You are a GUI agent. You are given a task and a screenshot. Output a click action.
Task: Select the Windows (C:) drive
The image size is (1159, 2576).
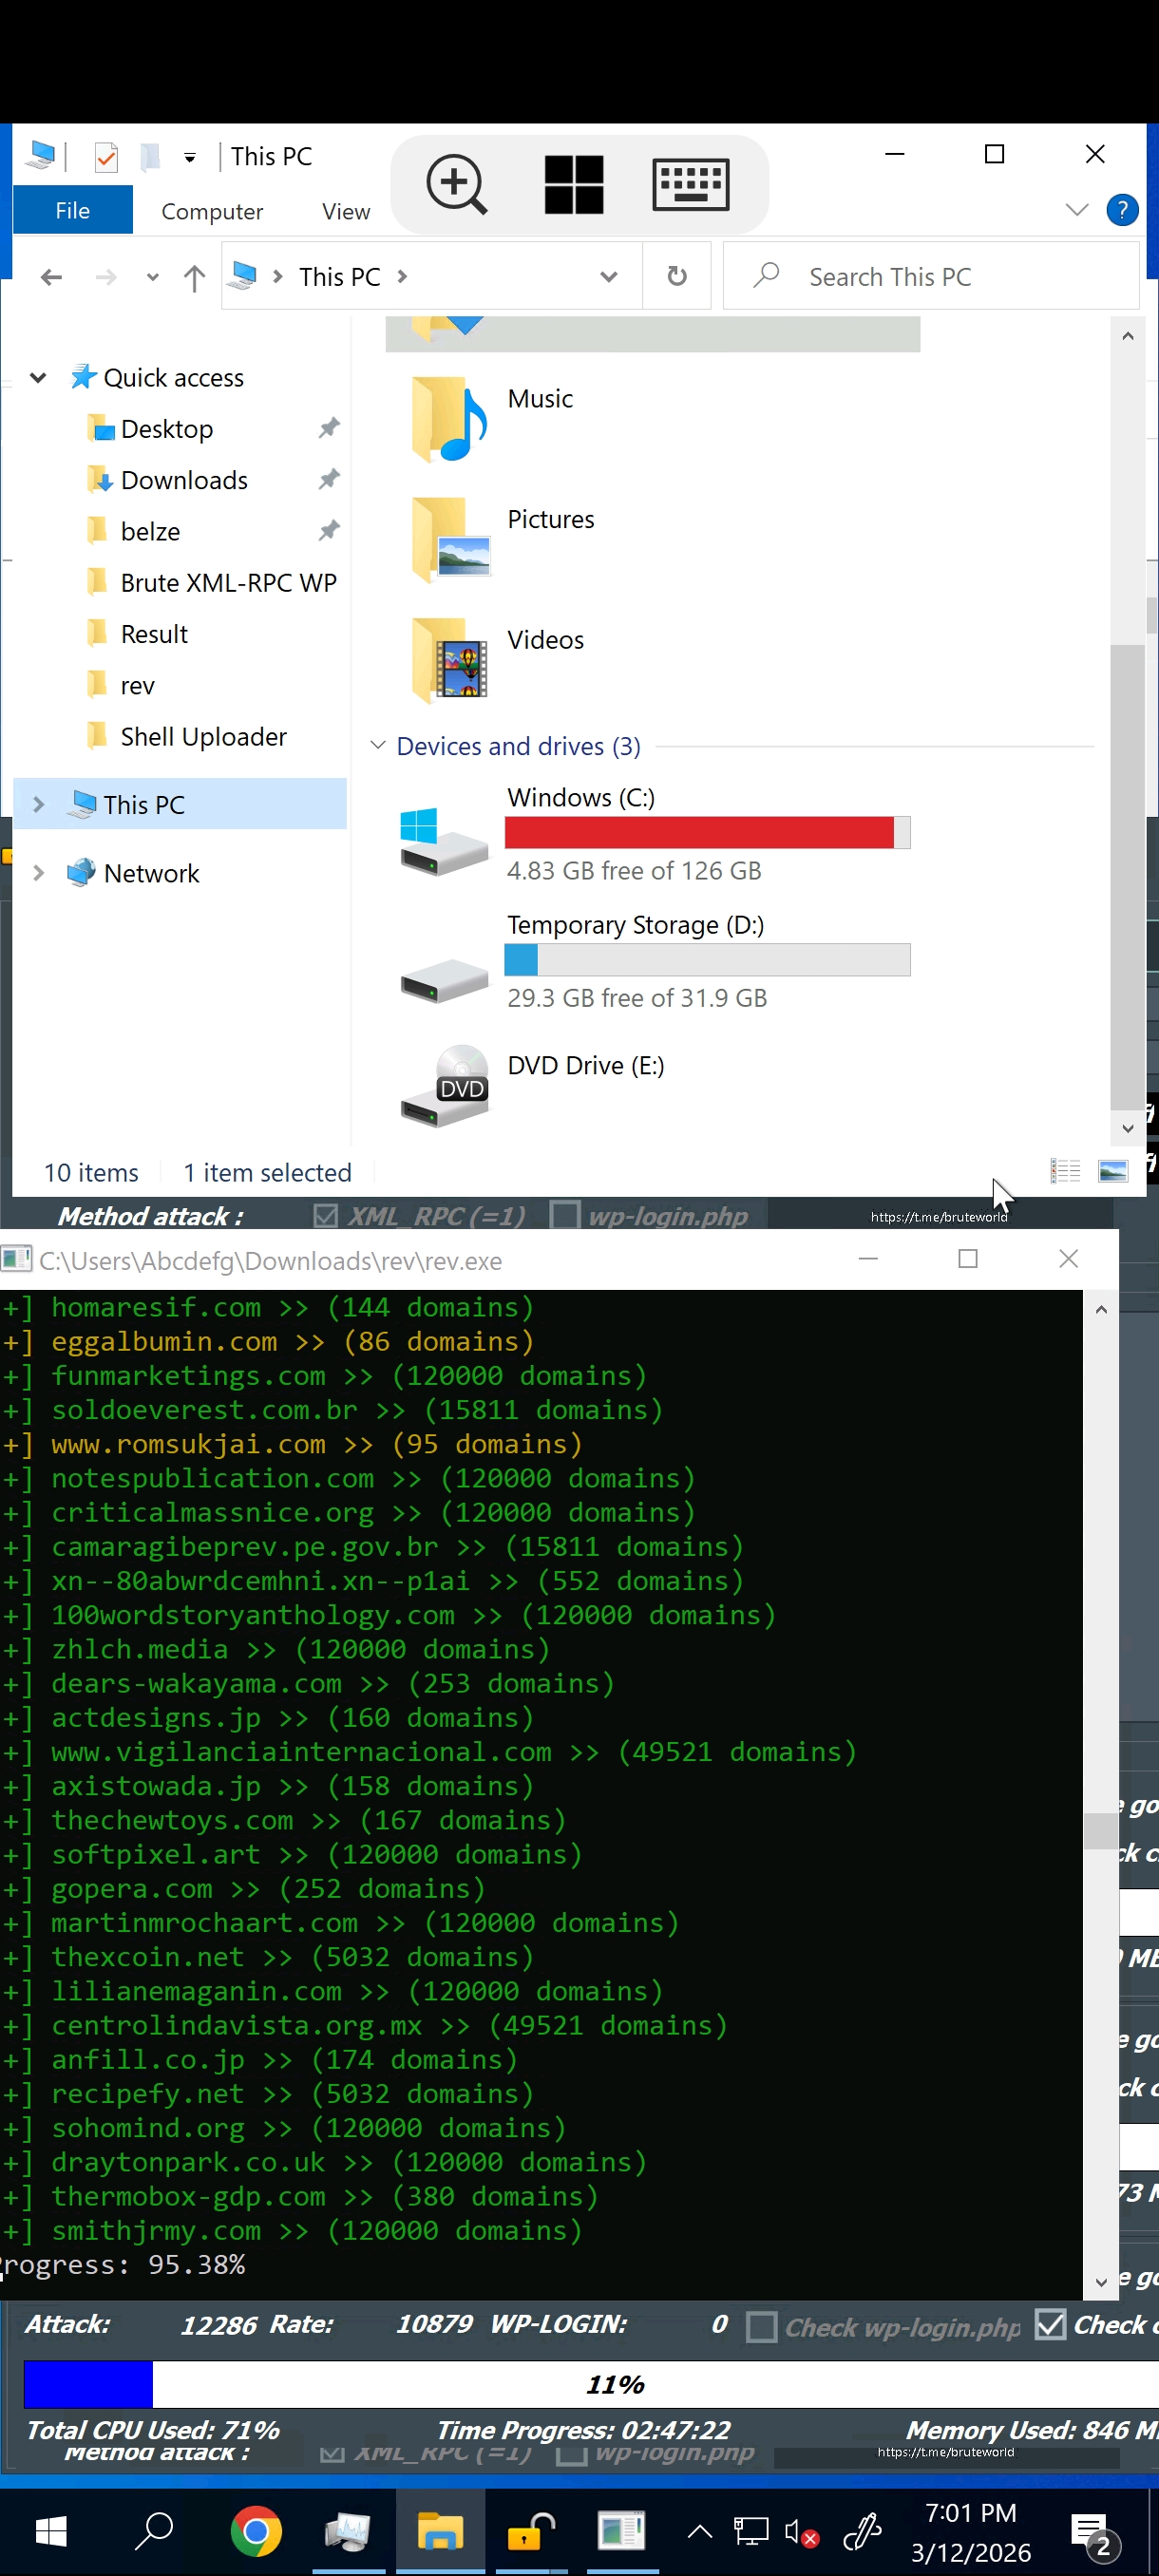tap(655, 834)
